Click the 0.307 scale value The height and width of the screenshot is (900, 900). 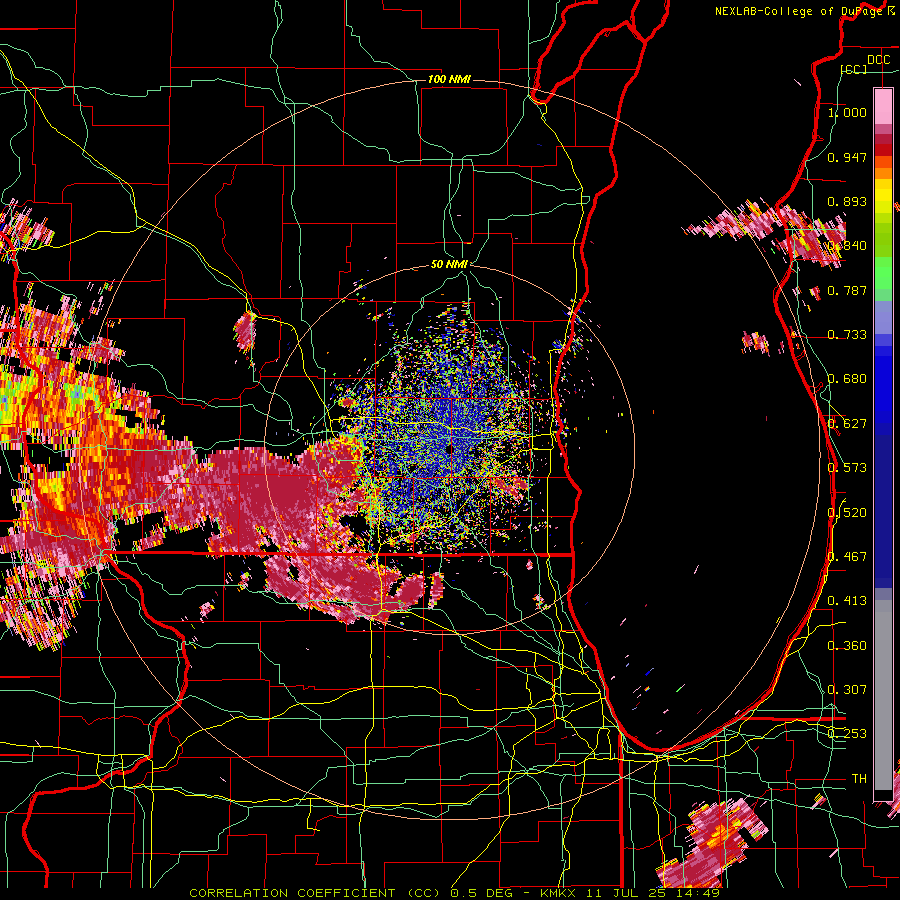[x=847, y=689]
